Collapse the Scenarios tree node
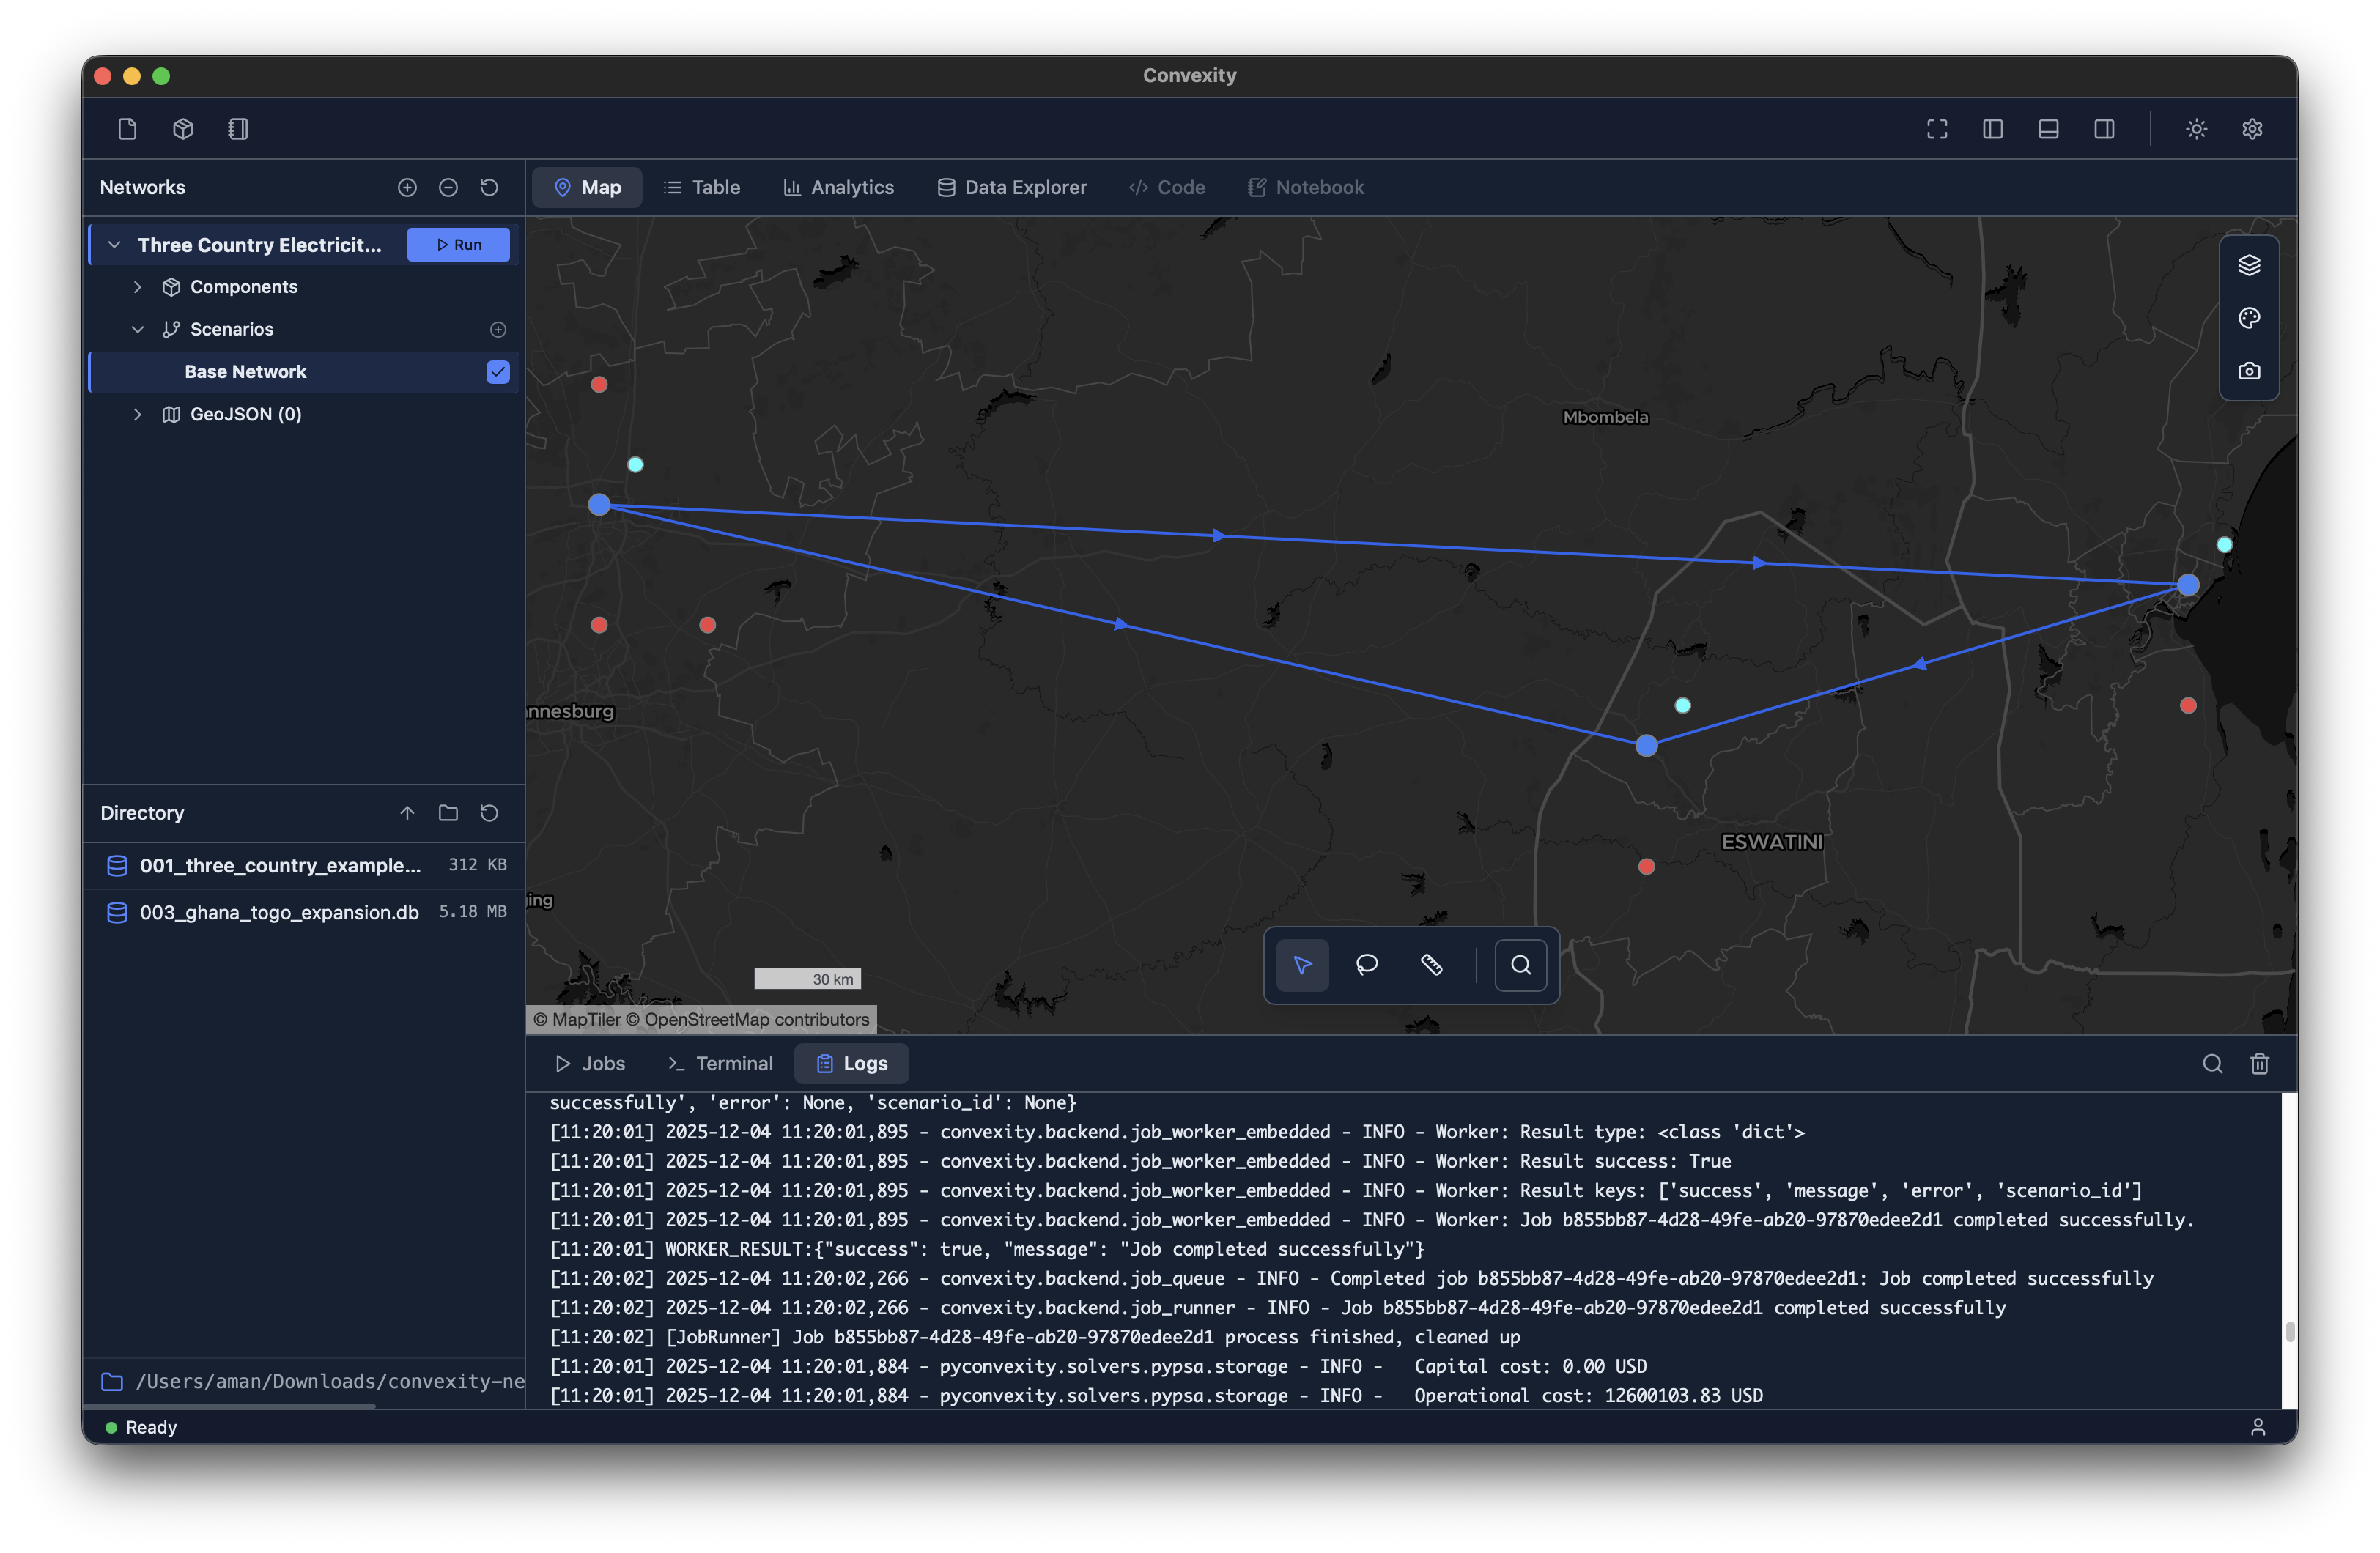2380x1553 pixels. [138, 330]
